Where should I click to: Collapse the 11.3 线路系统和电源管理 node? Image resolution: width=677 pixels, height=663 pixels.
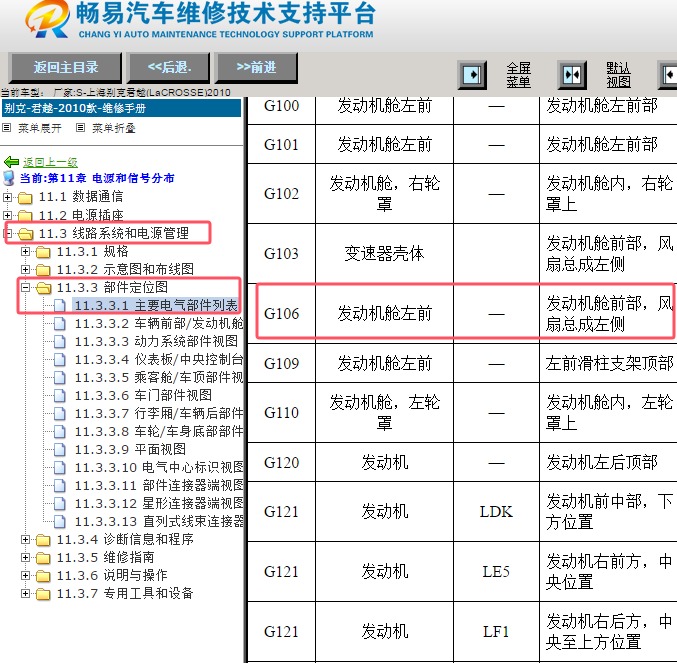tap(7, 234)
